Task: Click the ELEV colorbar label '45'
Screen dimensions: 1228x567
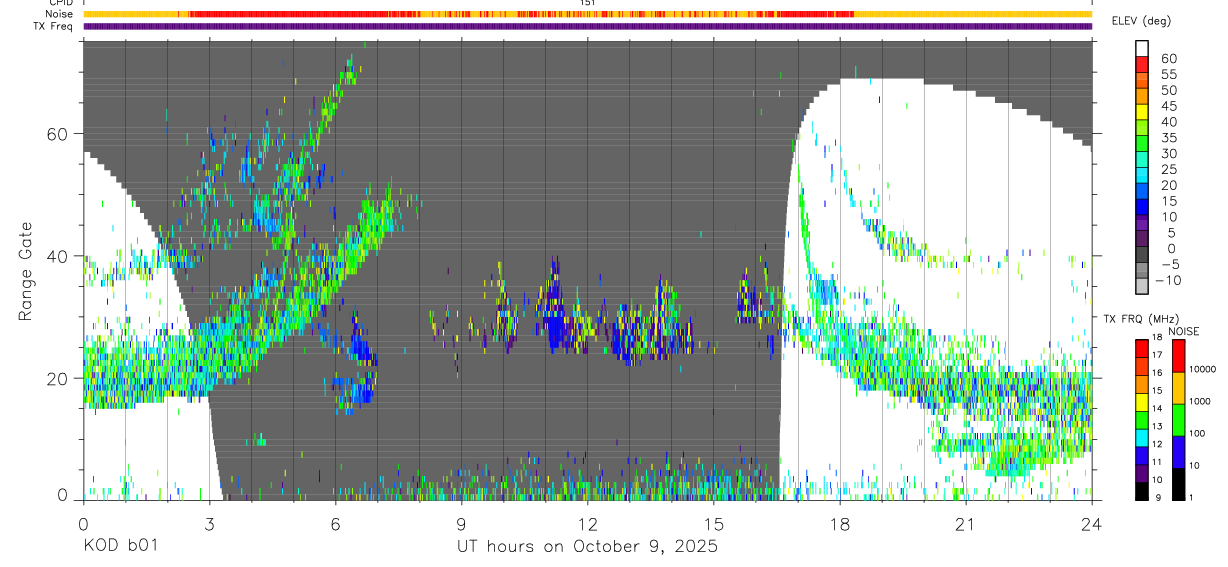Action: pos(1168,106)
